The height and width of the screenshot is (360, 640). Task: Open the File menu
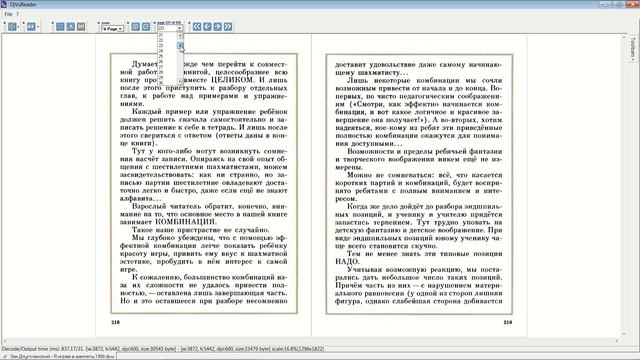point(8,14)
